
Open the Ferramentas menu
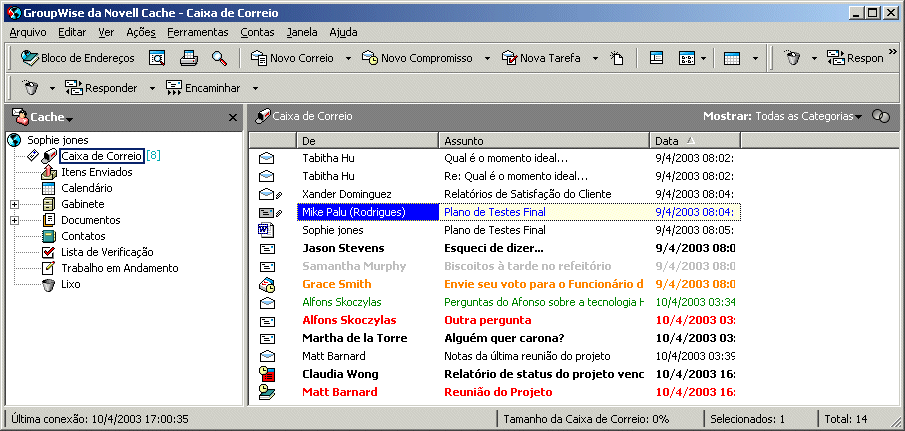[x=198, y=32]
